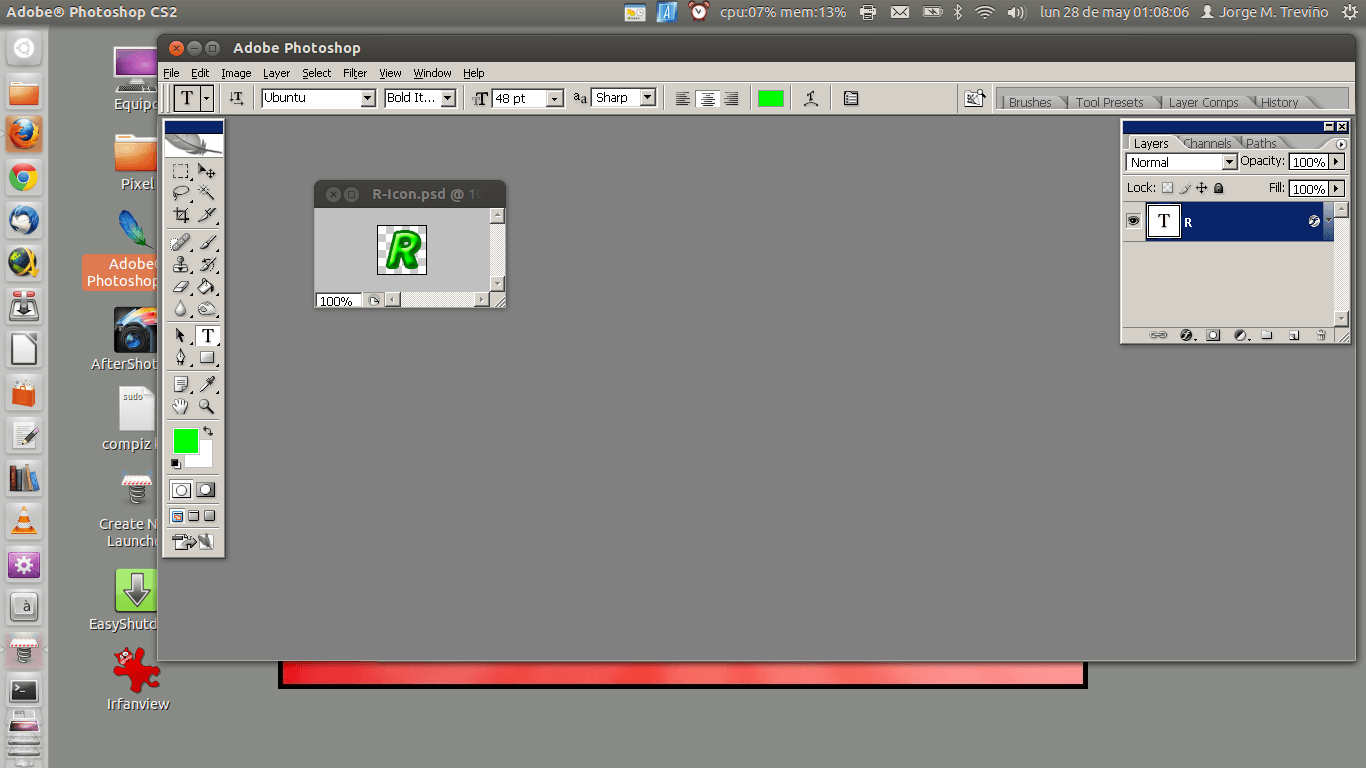Select the Type tool in toolbox
The image size is (1366, 768).
207,336
